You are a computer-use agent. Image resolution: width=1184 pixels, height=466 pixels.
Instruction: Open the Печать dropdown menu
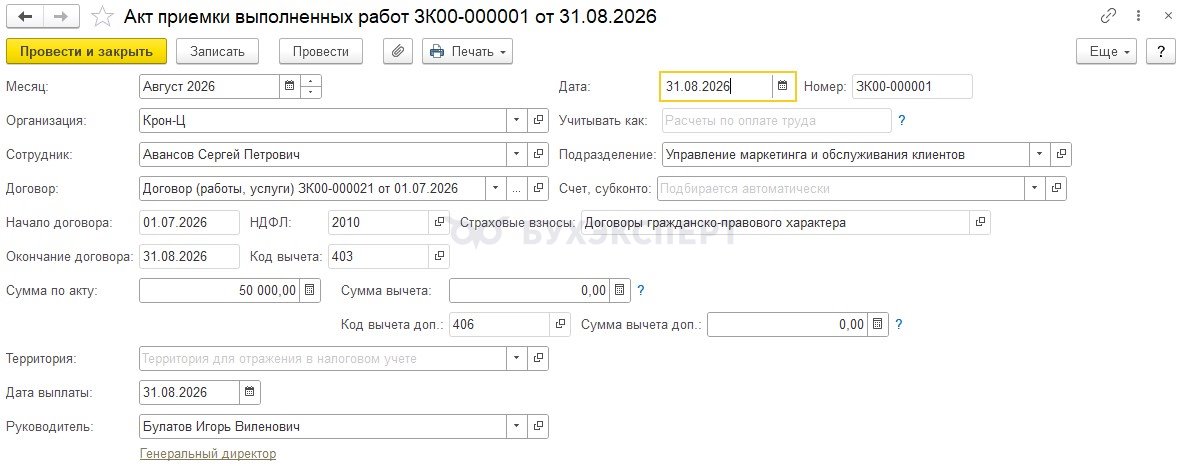click(x=467, y=51)
